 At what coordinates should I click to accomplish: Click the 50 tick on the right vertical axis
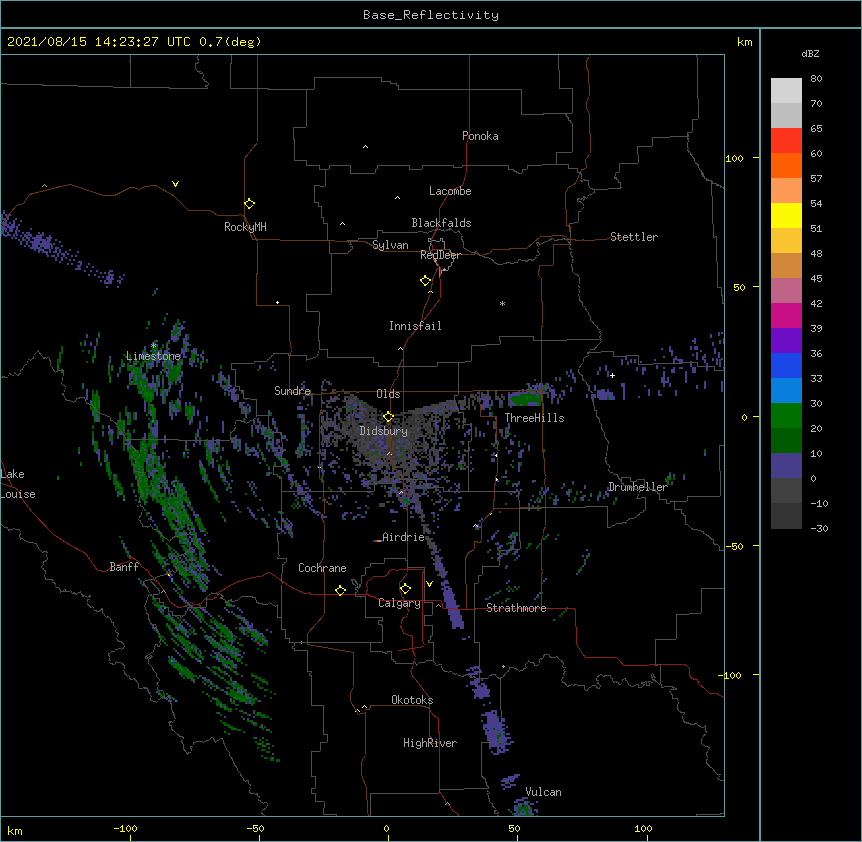coord(739,287)
